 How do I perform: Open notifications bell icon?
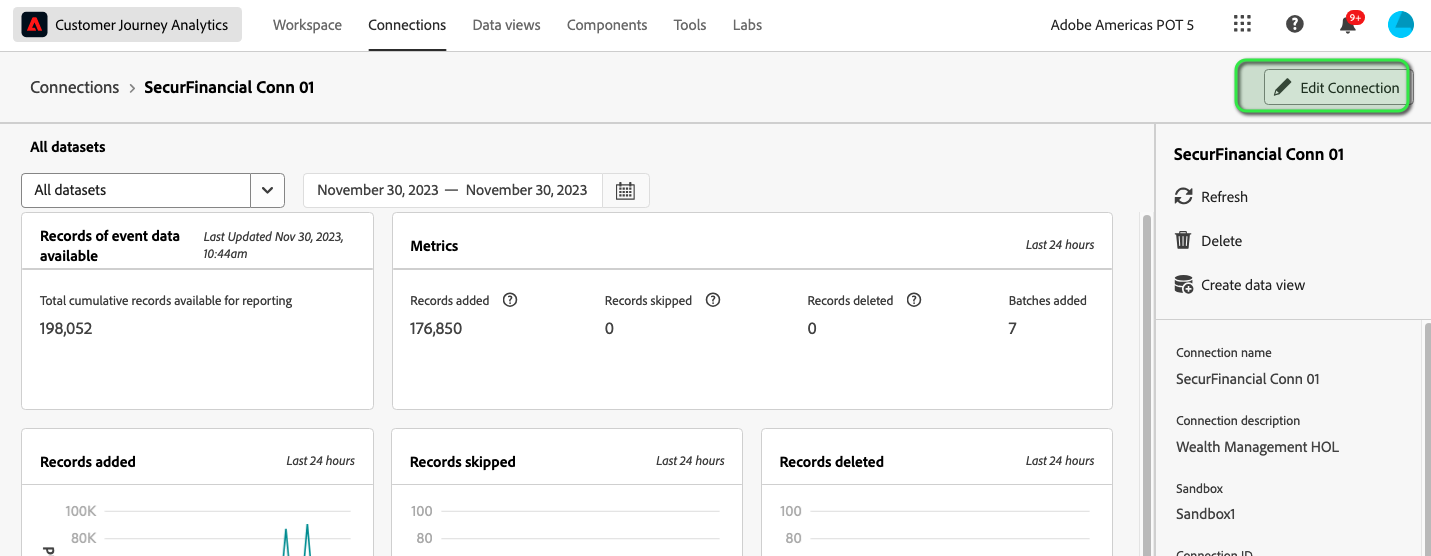[1349, 24]
